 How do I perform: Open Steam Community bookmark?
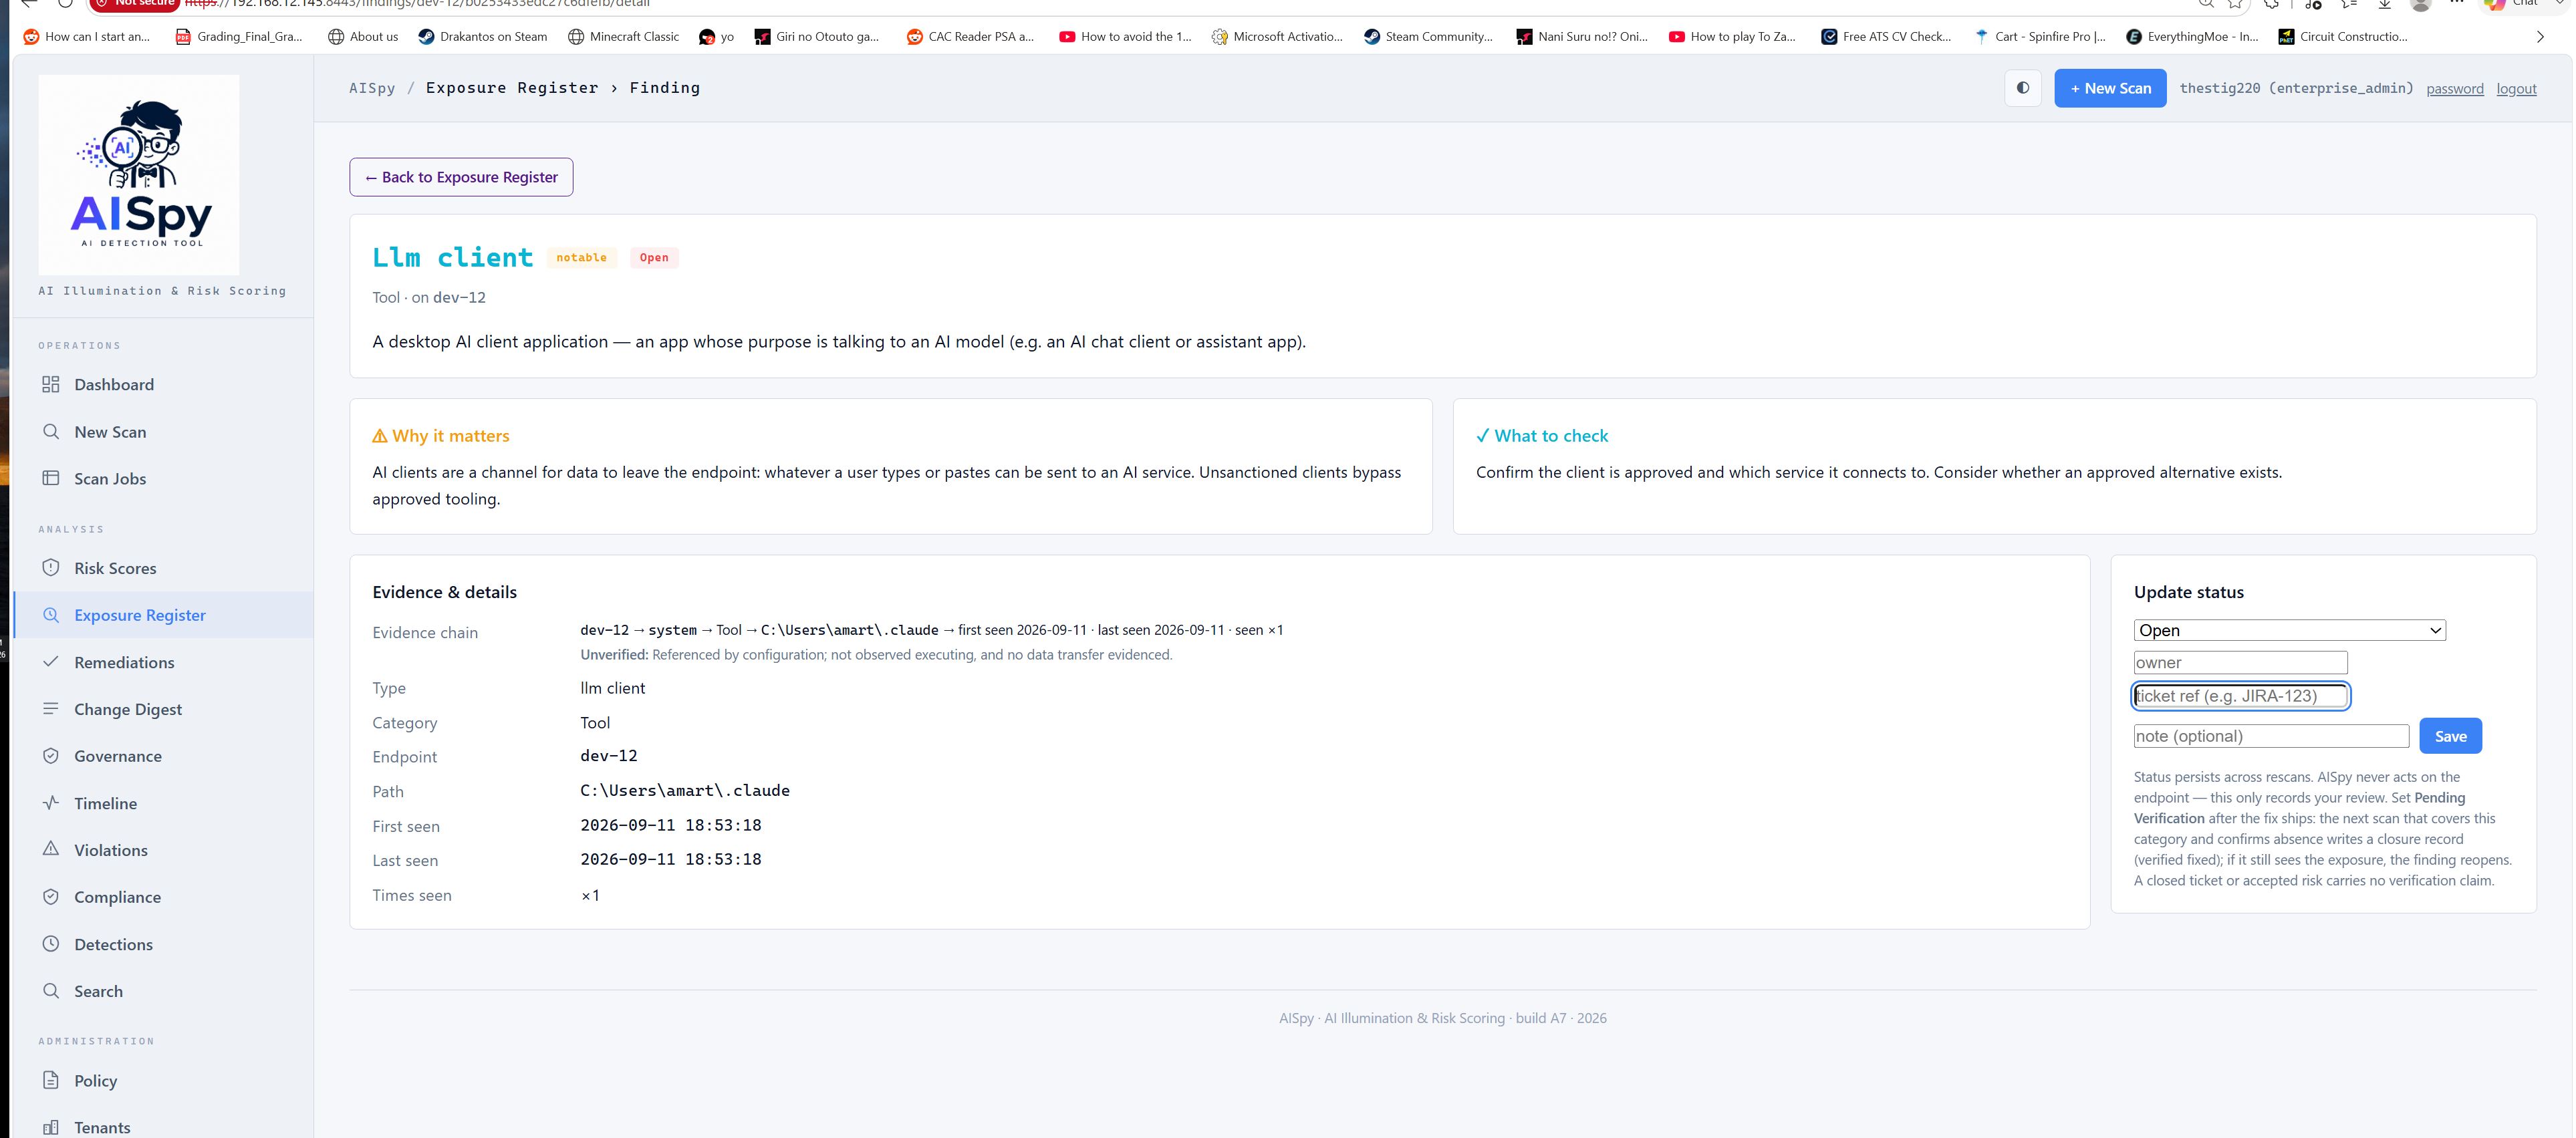[x=1428, y=36]
